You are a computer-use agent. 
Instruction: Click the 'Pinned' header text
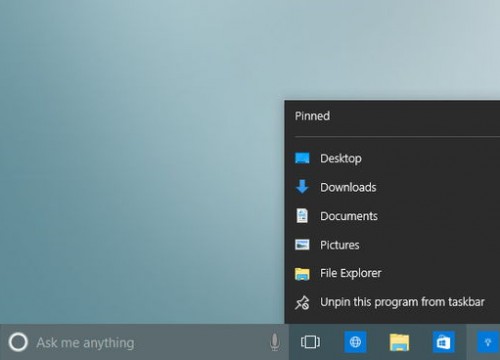(x=312, y=116)
